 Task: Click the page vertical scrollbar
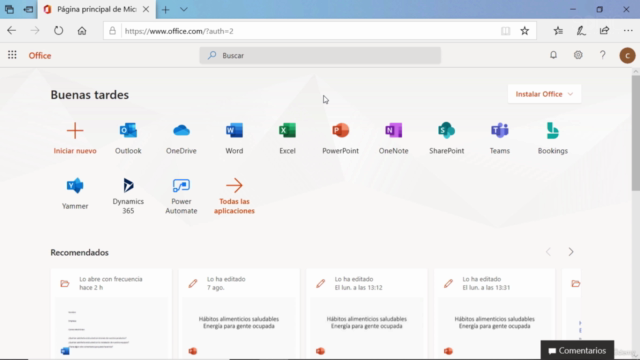636,133
